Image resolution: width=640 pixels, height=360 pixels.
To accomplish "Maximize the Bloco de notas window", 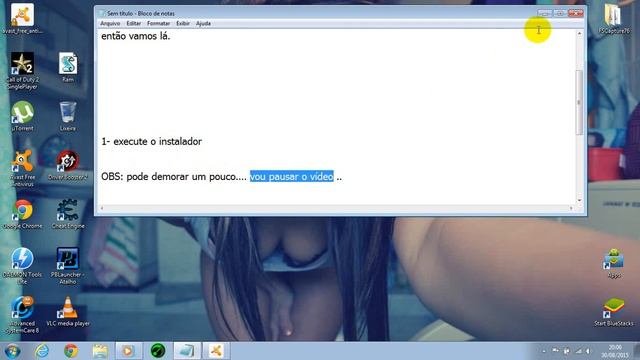I will tap(560, 13).
